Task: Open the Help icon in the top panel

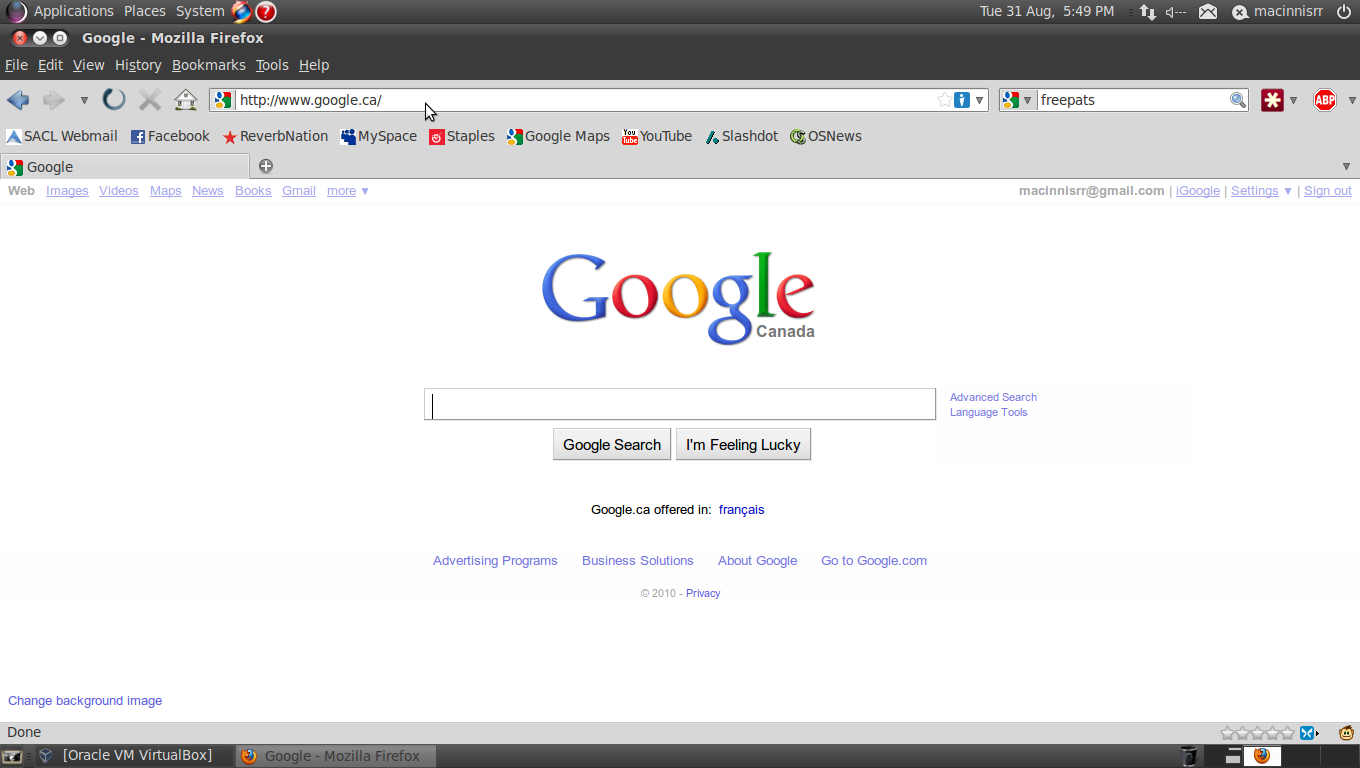Action: coord(266,11)
